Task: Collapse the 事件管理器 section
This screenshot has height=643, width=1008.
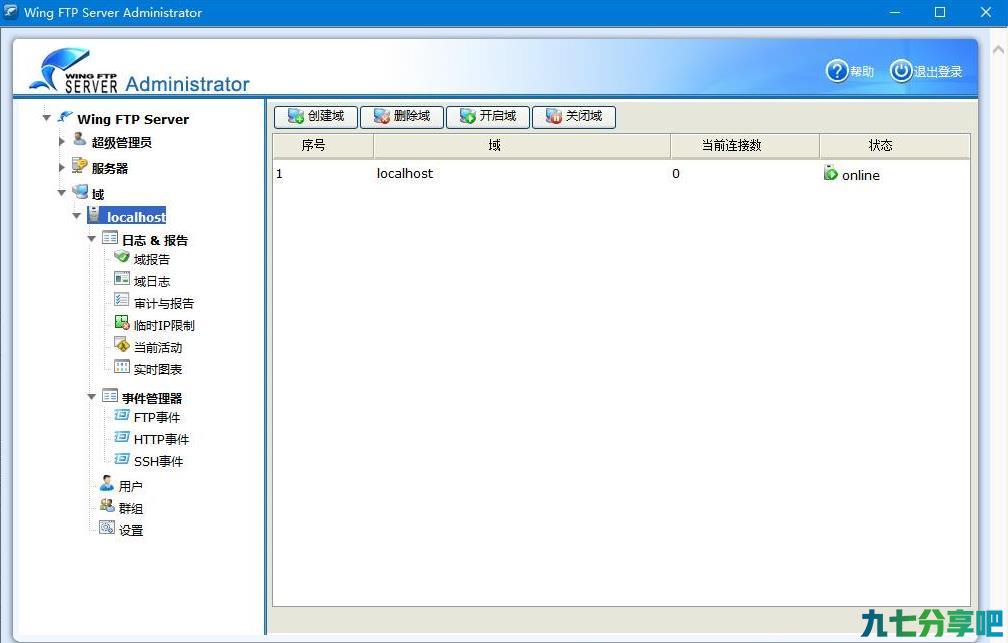Action: [91, 397]
